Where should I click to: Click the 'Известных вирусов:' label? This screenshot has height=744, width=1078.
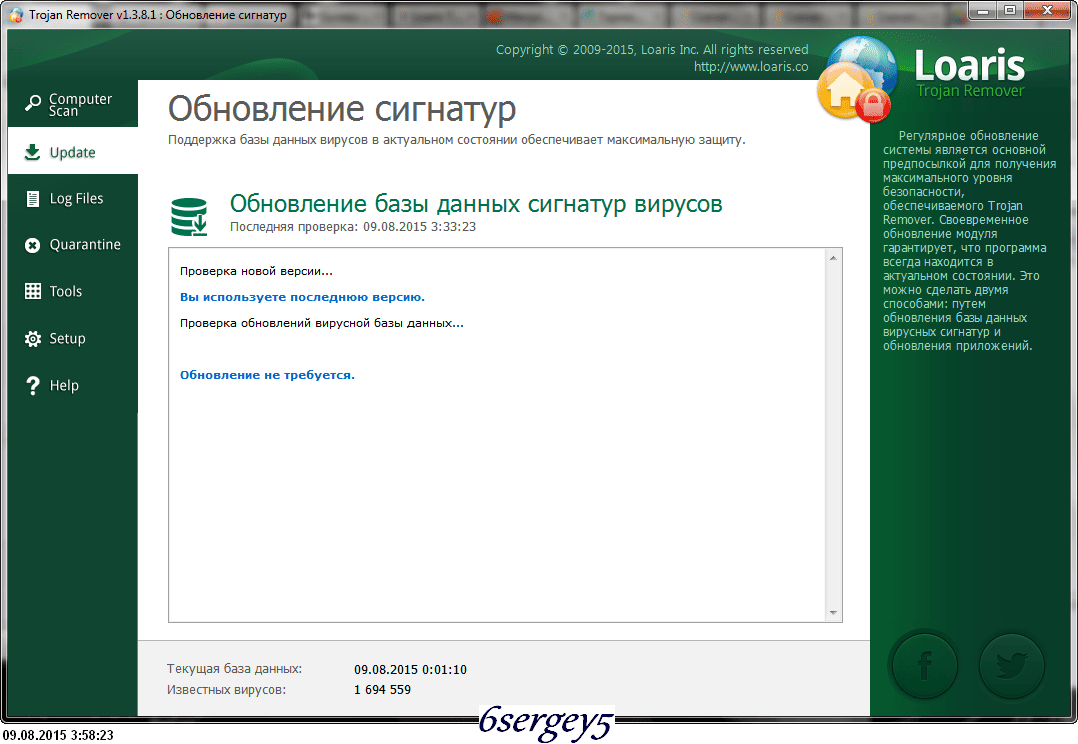(226, 690)
